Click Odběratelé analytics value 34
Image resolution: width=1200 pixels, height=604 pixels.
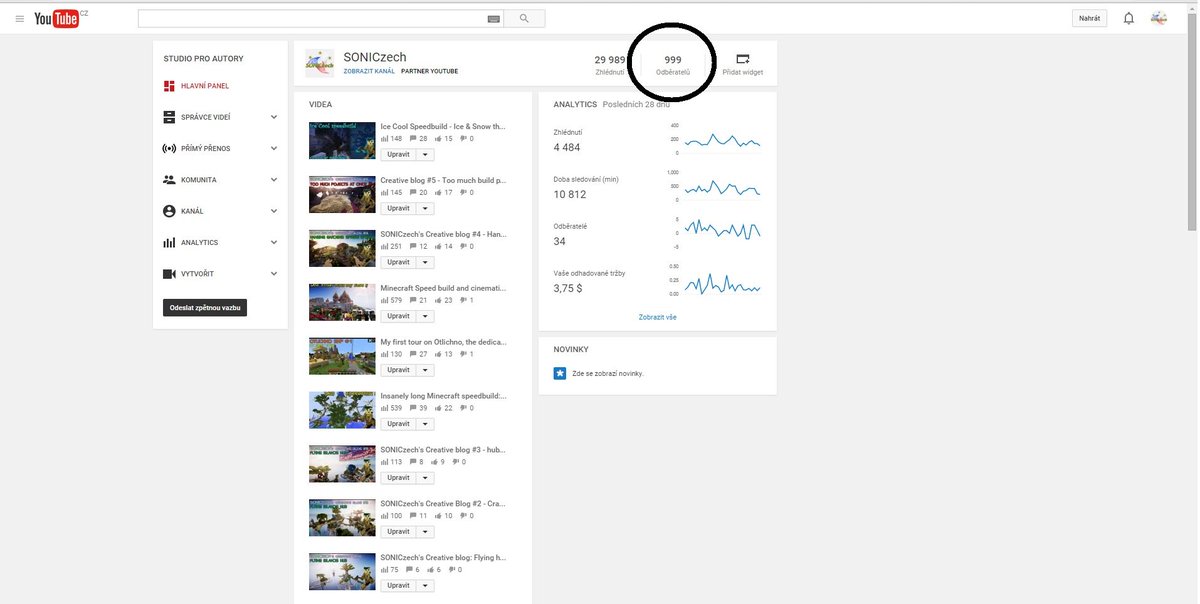[x=560, y=241]
